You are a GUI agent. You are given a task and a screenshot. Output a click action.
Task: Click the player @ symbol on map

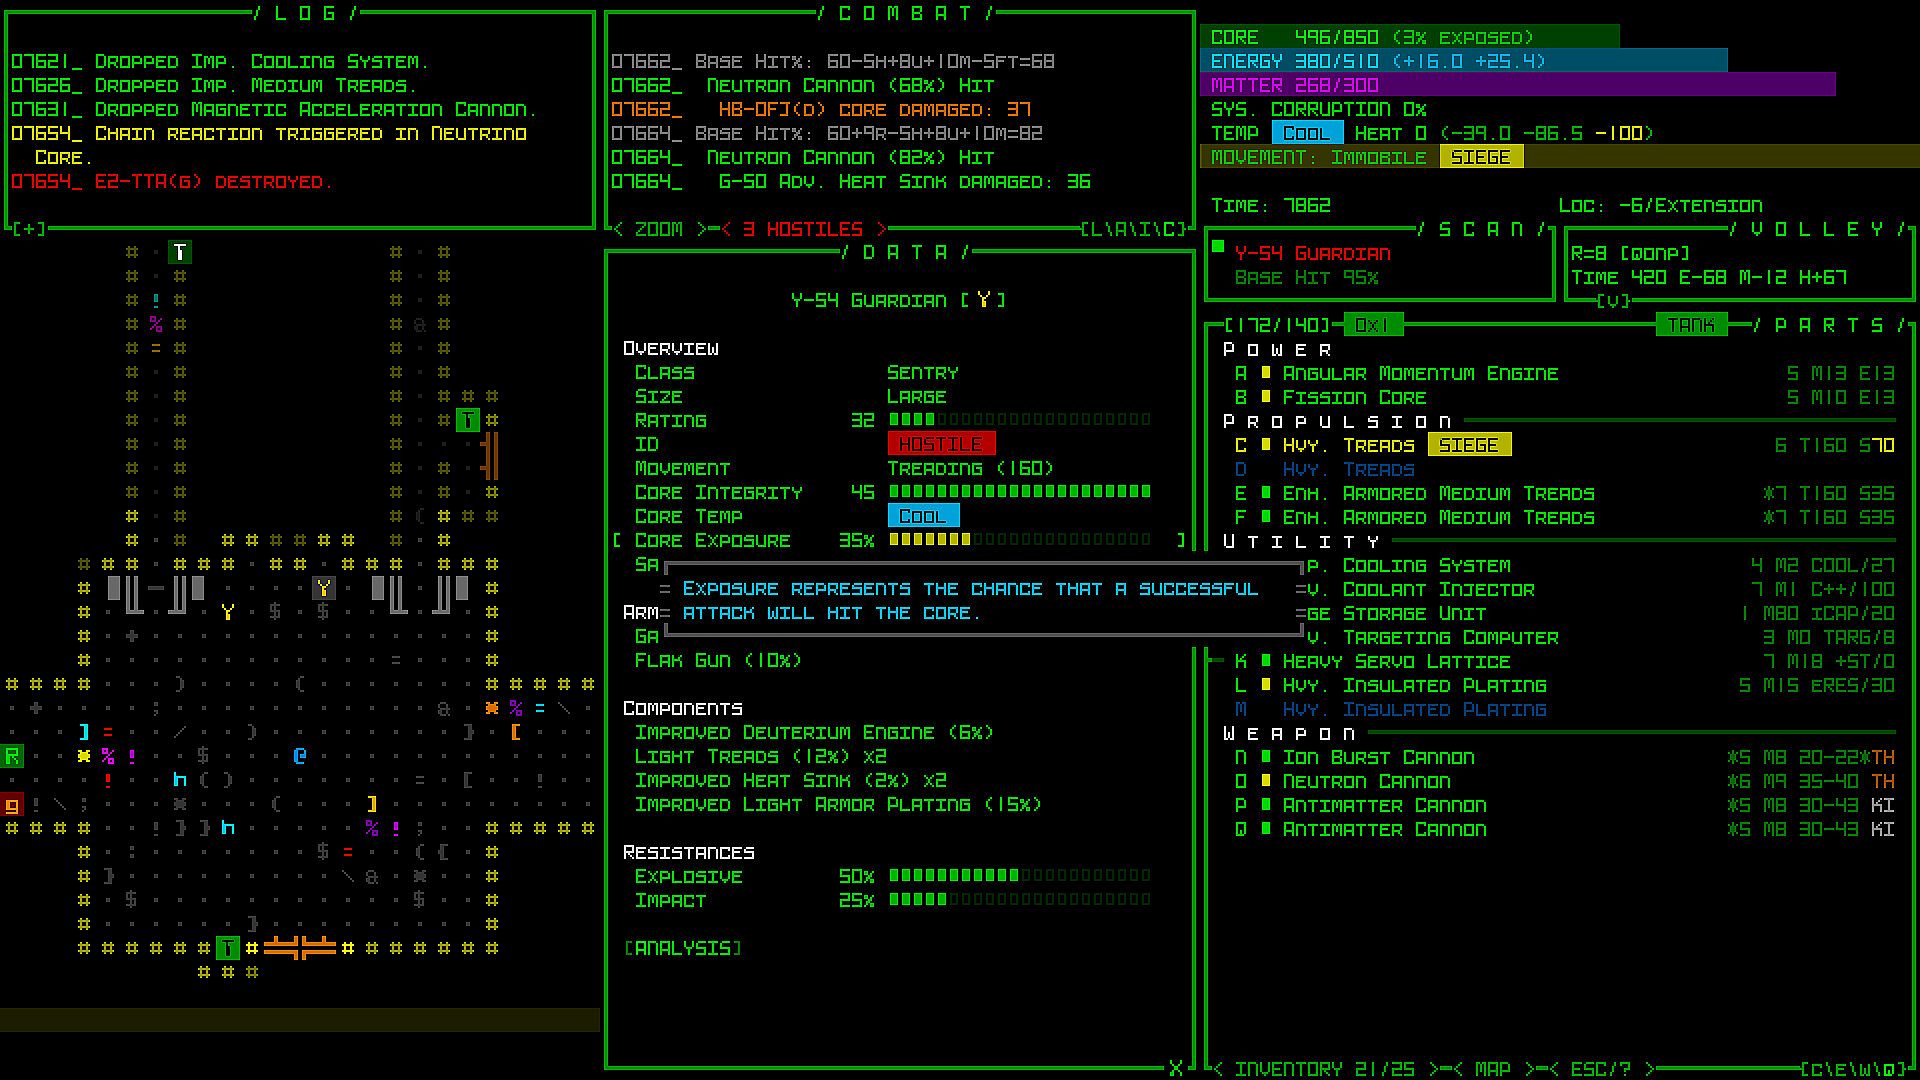click(x=300, y=756)
